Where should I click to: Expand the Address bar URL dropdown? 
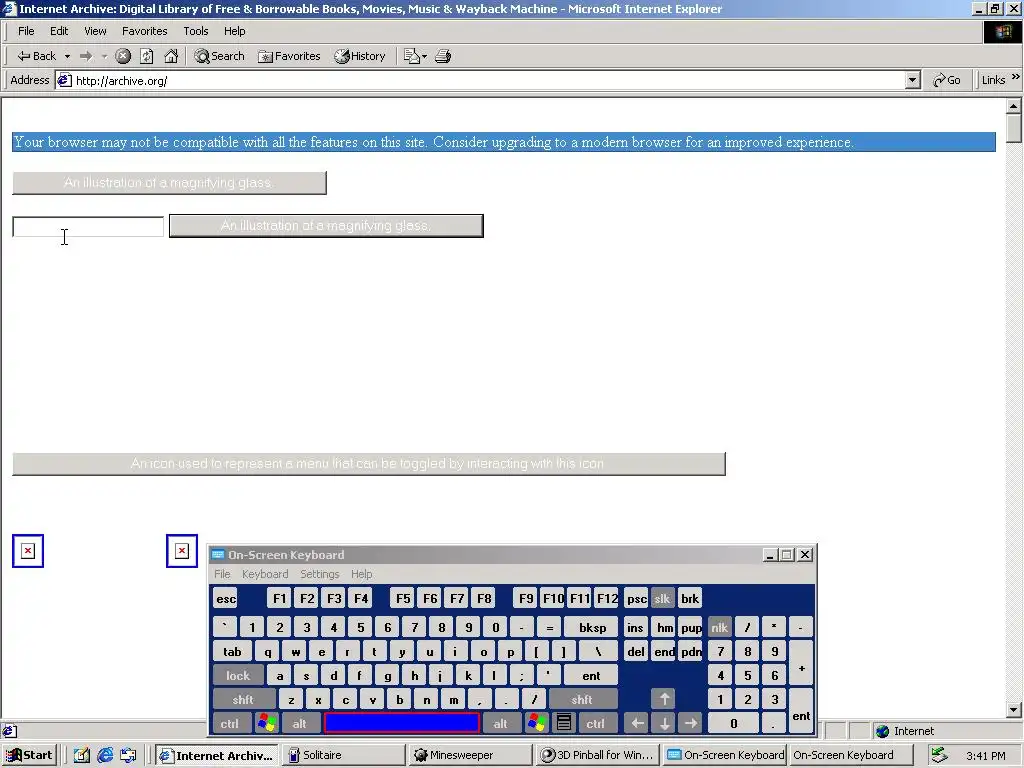click(x=913, y=80)
